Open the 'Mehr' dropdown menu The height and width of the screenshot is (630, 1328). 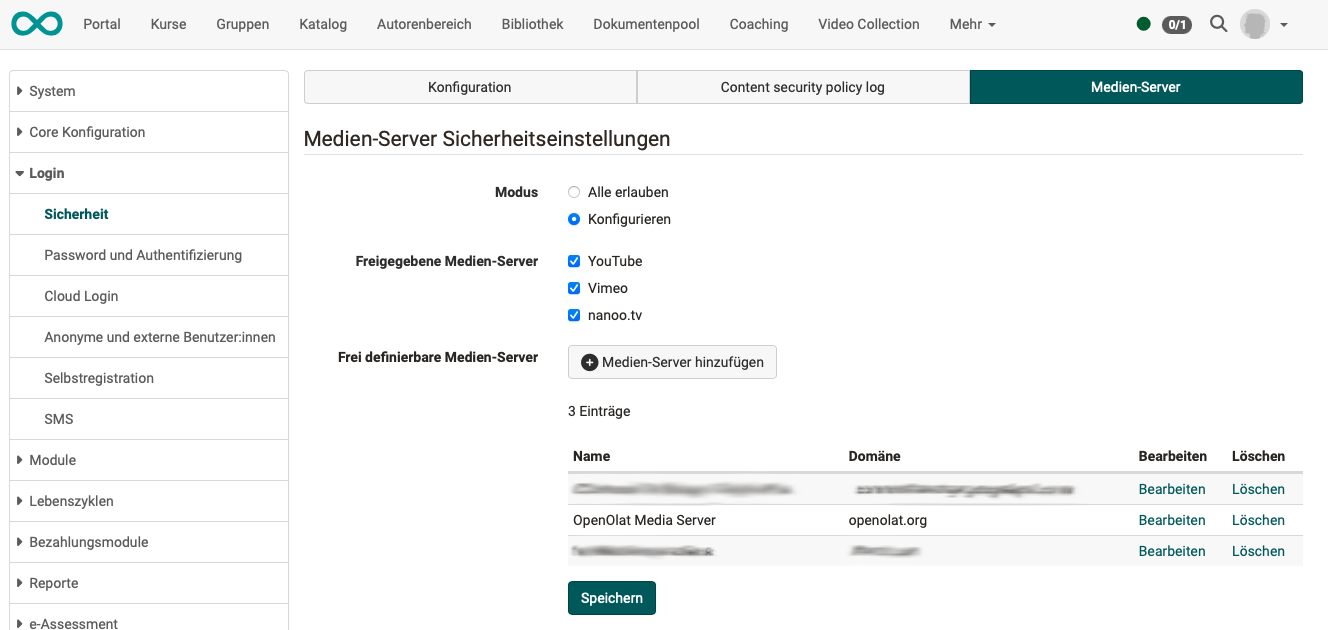pos(971,23)
